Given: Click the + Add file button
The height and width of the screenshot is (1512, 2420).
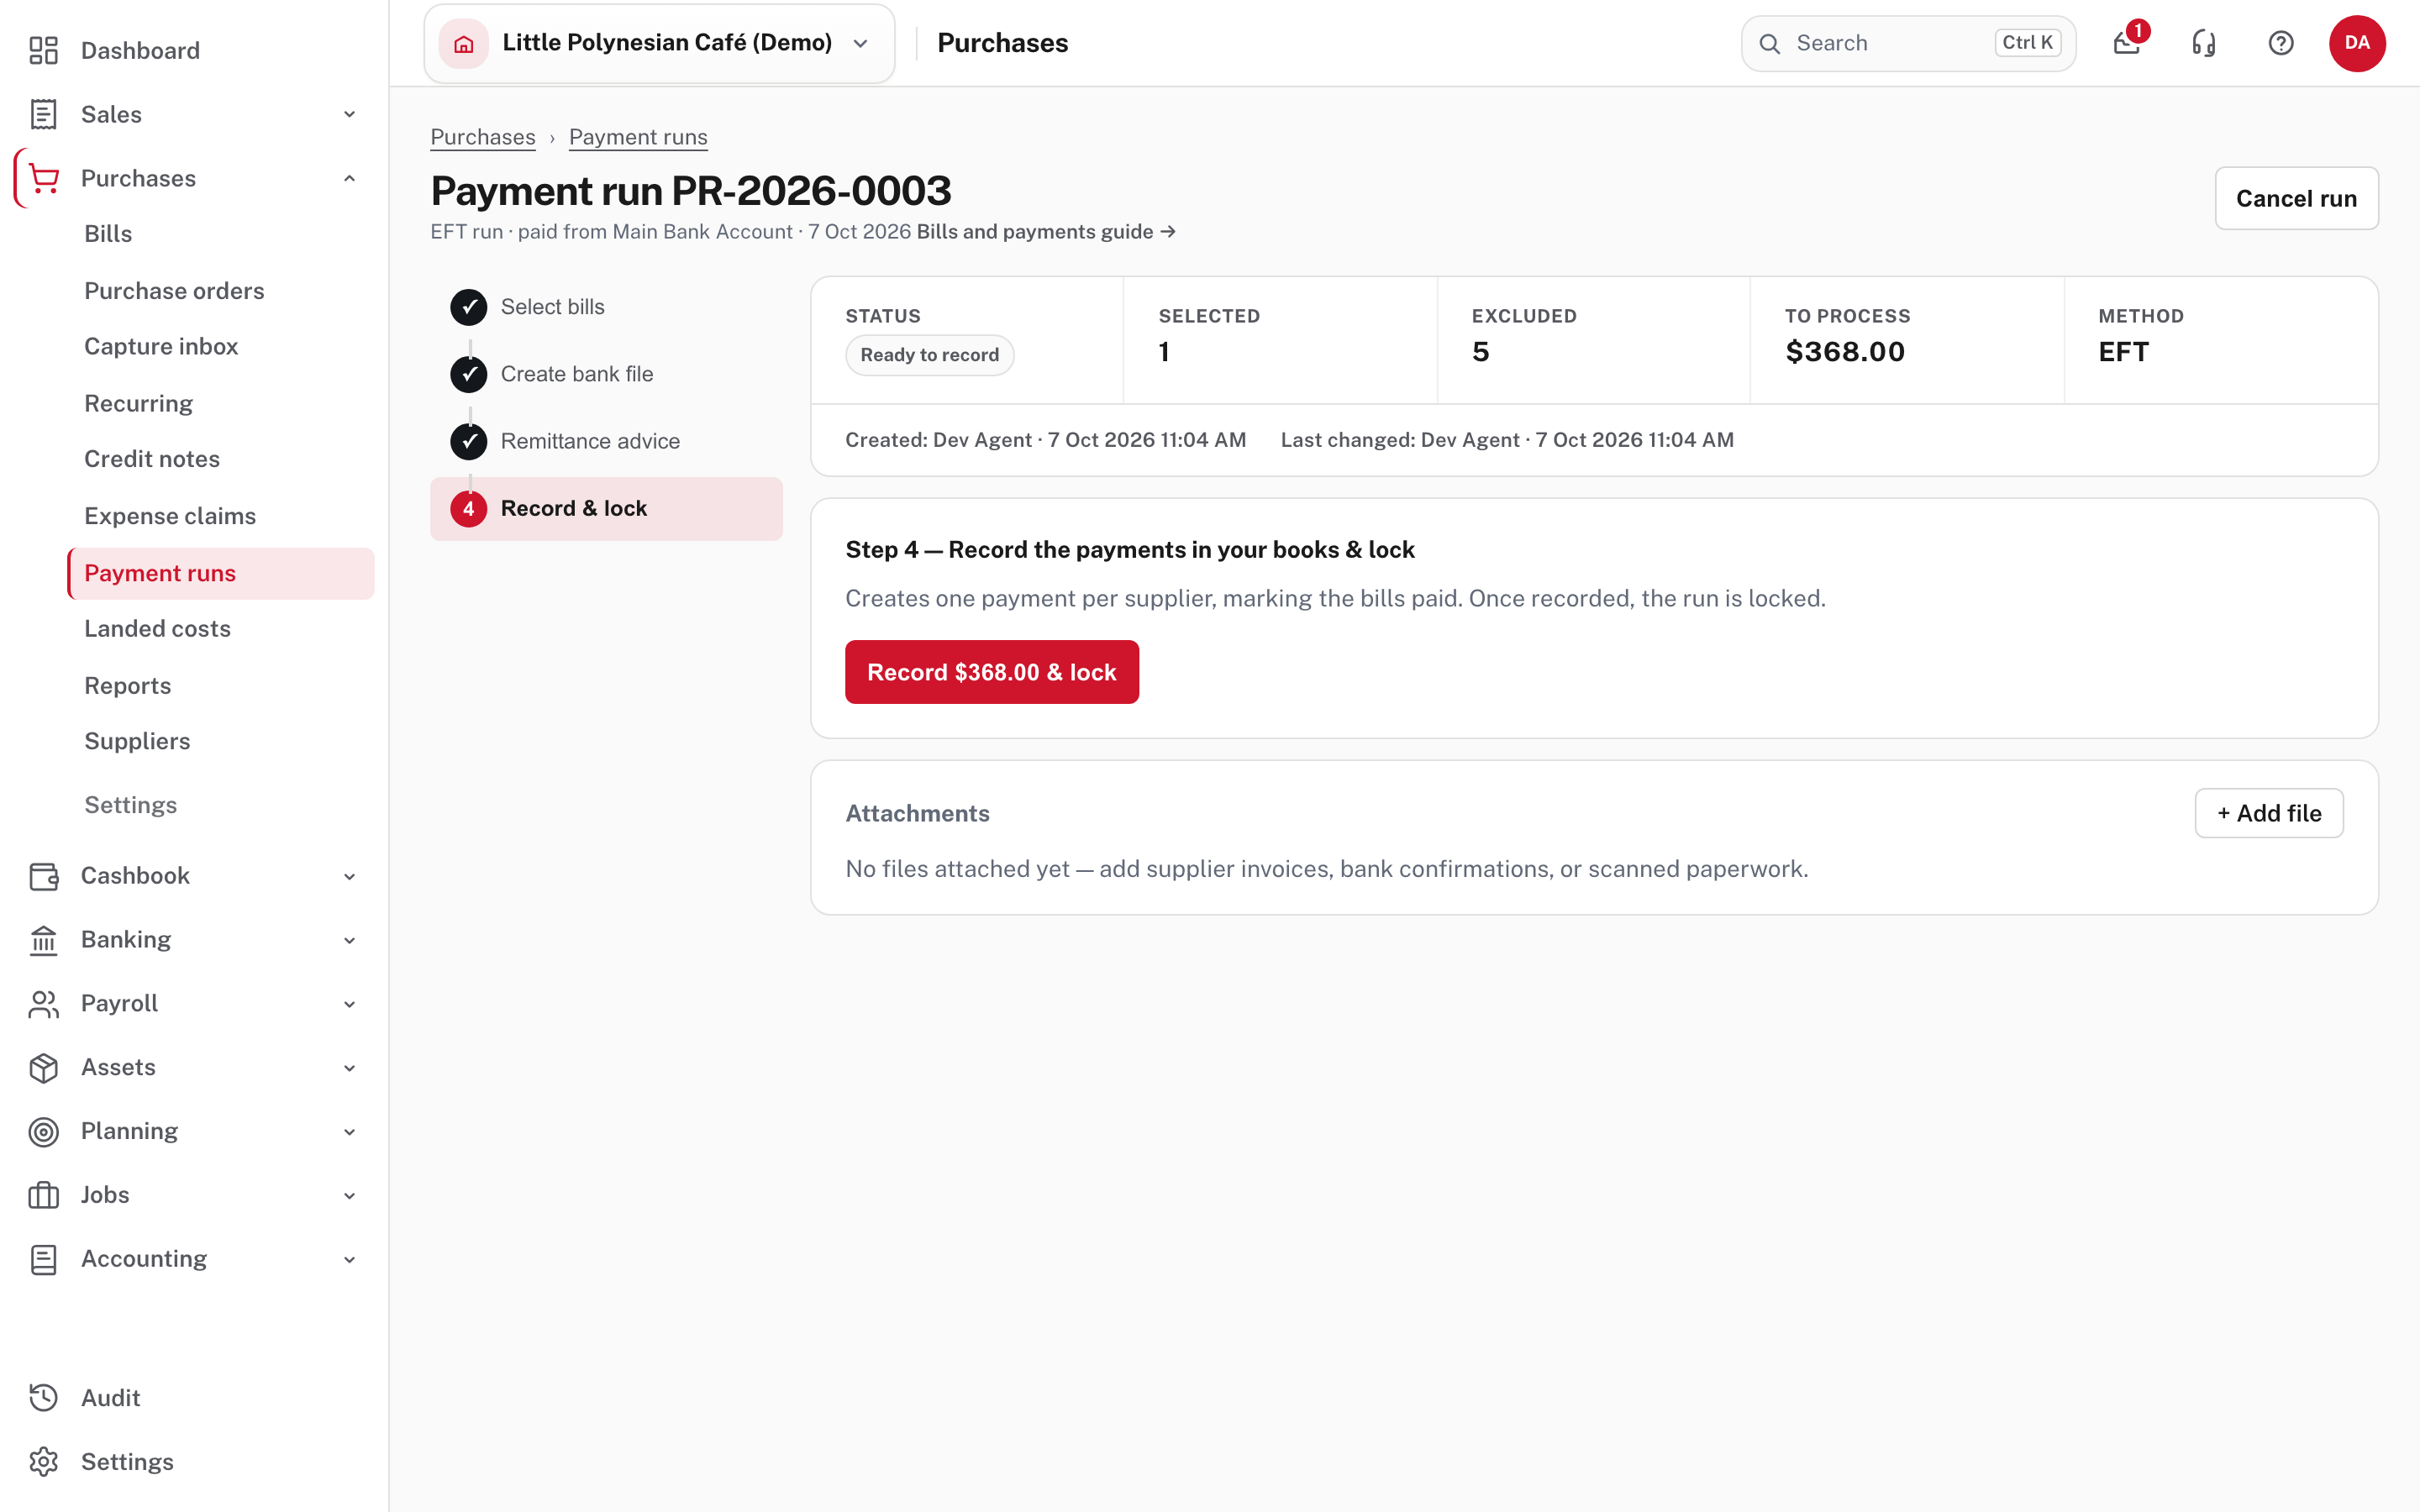Looking at the screenshot, I should point(2268,813).
